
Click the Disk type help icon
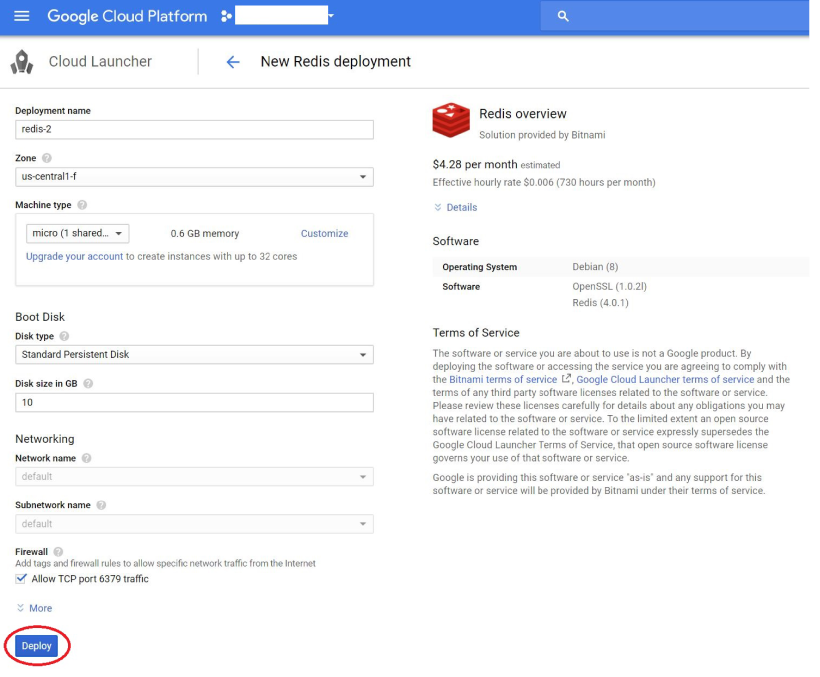(64, 336)
